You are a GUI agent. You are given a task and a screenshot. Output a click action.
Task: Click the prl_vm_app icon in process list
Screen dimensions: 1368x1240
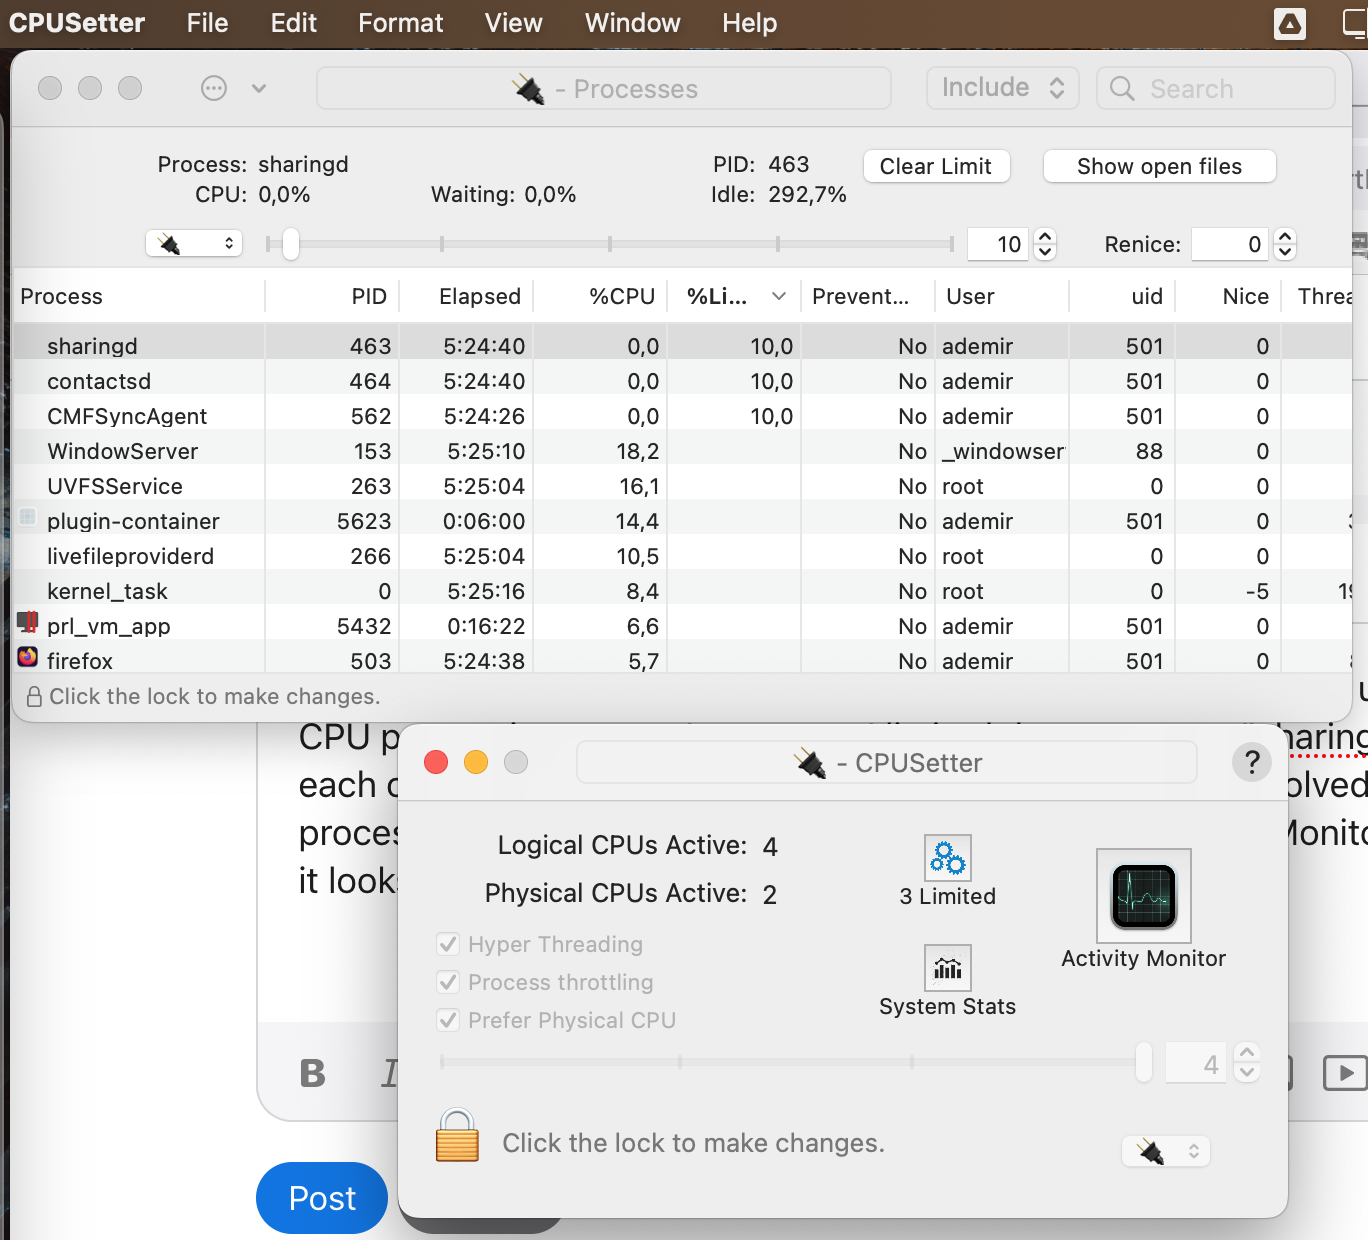[28, 623]
